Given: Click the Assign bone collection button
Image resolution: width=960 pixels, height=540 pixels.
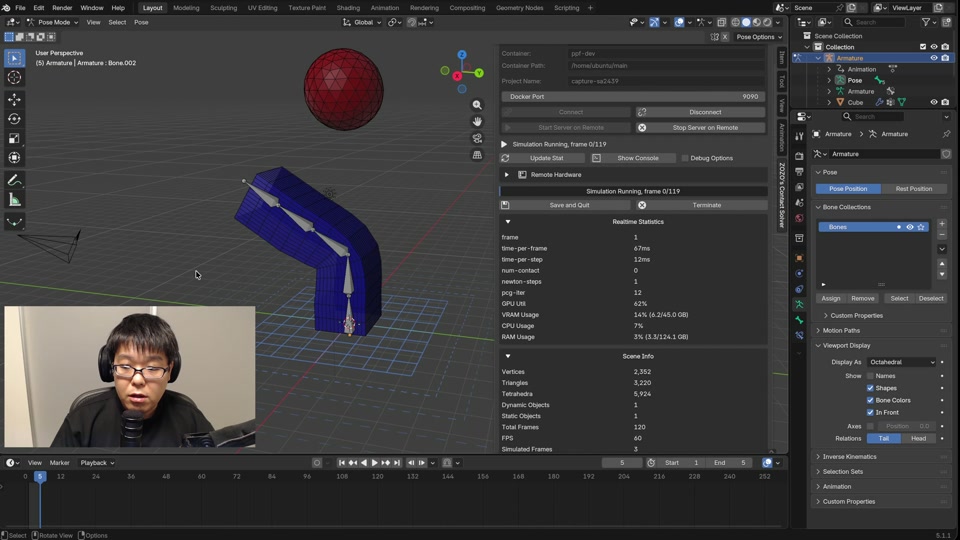Looking at the screenshot, I should pyautogui.click(x=830, y=298).
